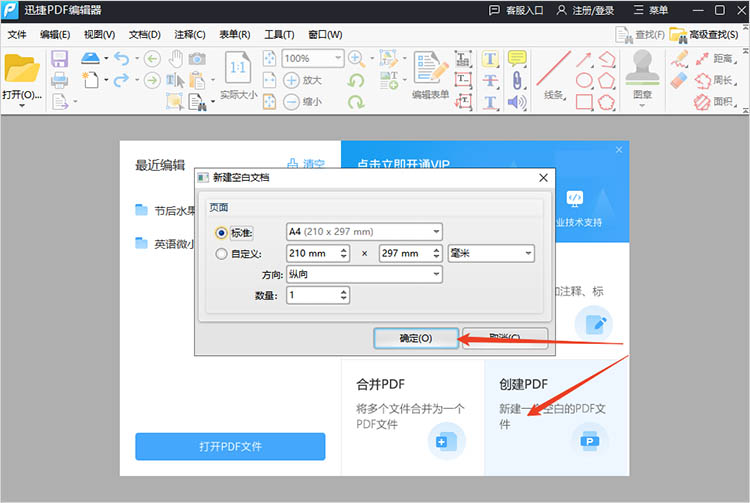Select the Pencil freehand drawing tool
750x503 pixels.
click(x=679, y=58)
